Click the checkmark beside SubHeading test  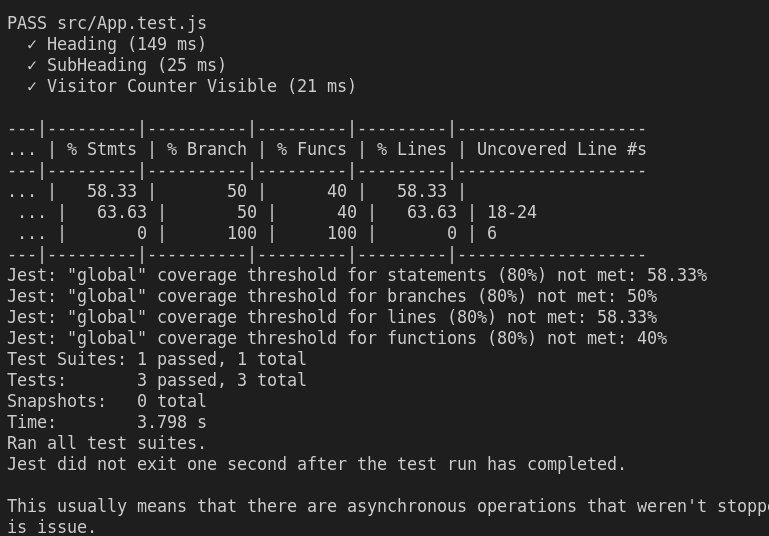[x=32, y=66]
